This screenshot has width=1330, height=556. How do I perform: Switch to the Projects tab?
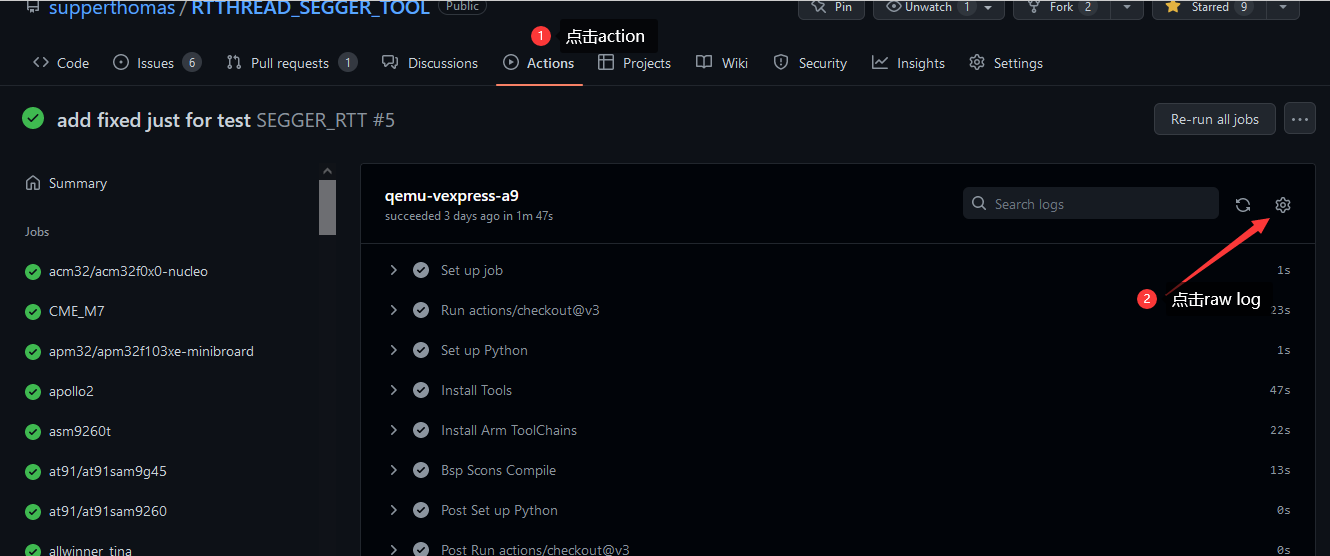point(634,63)
